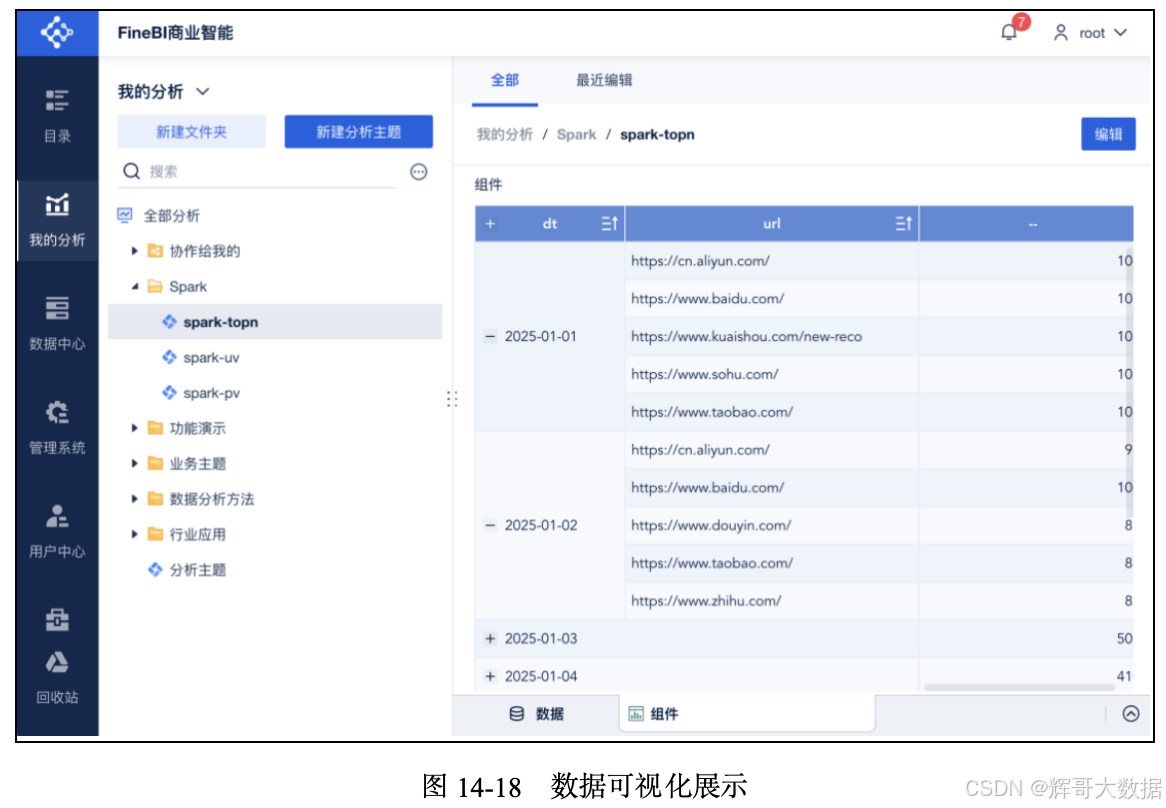Expand the 行业应用 folder
Viewport: 1166px width, 808px height.
pos(135,534)
